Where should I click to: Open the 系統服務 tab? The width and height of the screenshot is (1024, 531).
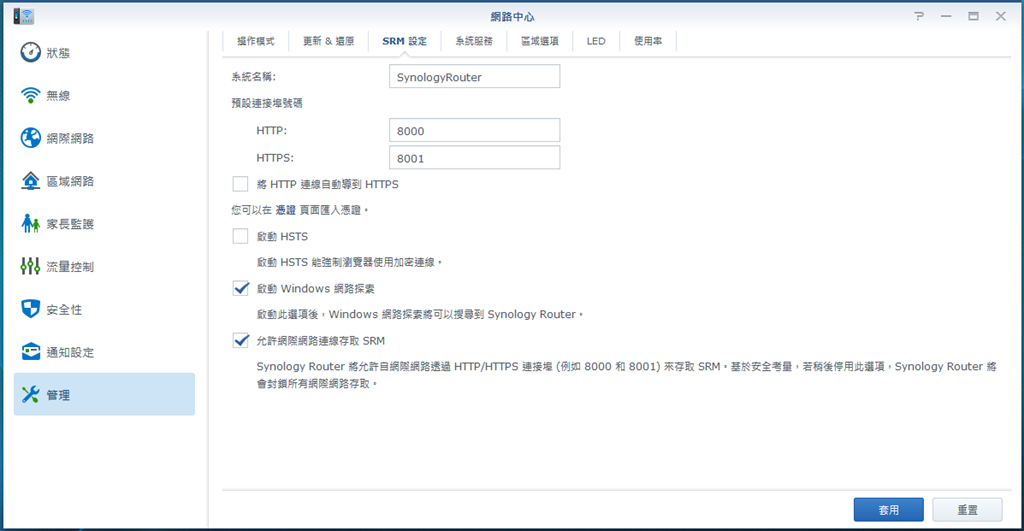473,41
